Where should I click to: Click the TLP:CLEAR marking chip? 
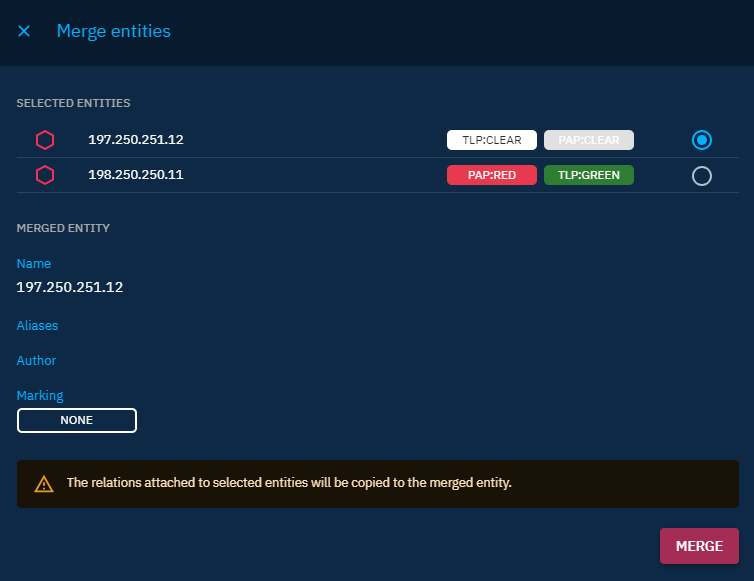pos(491,140)
